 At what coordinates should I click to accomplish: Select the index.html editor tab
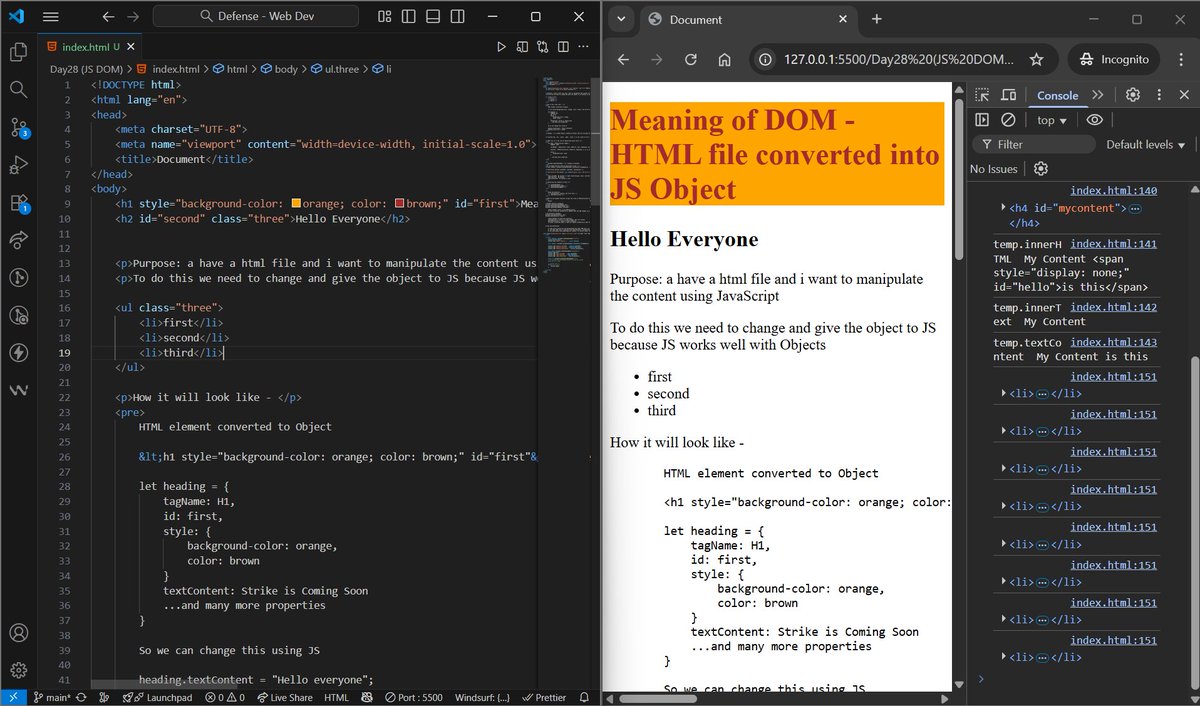88,46
